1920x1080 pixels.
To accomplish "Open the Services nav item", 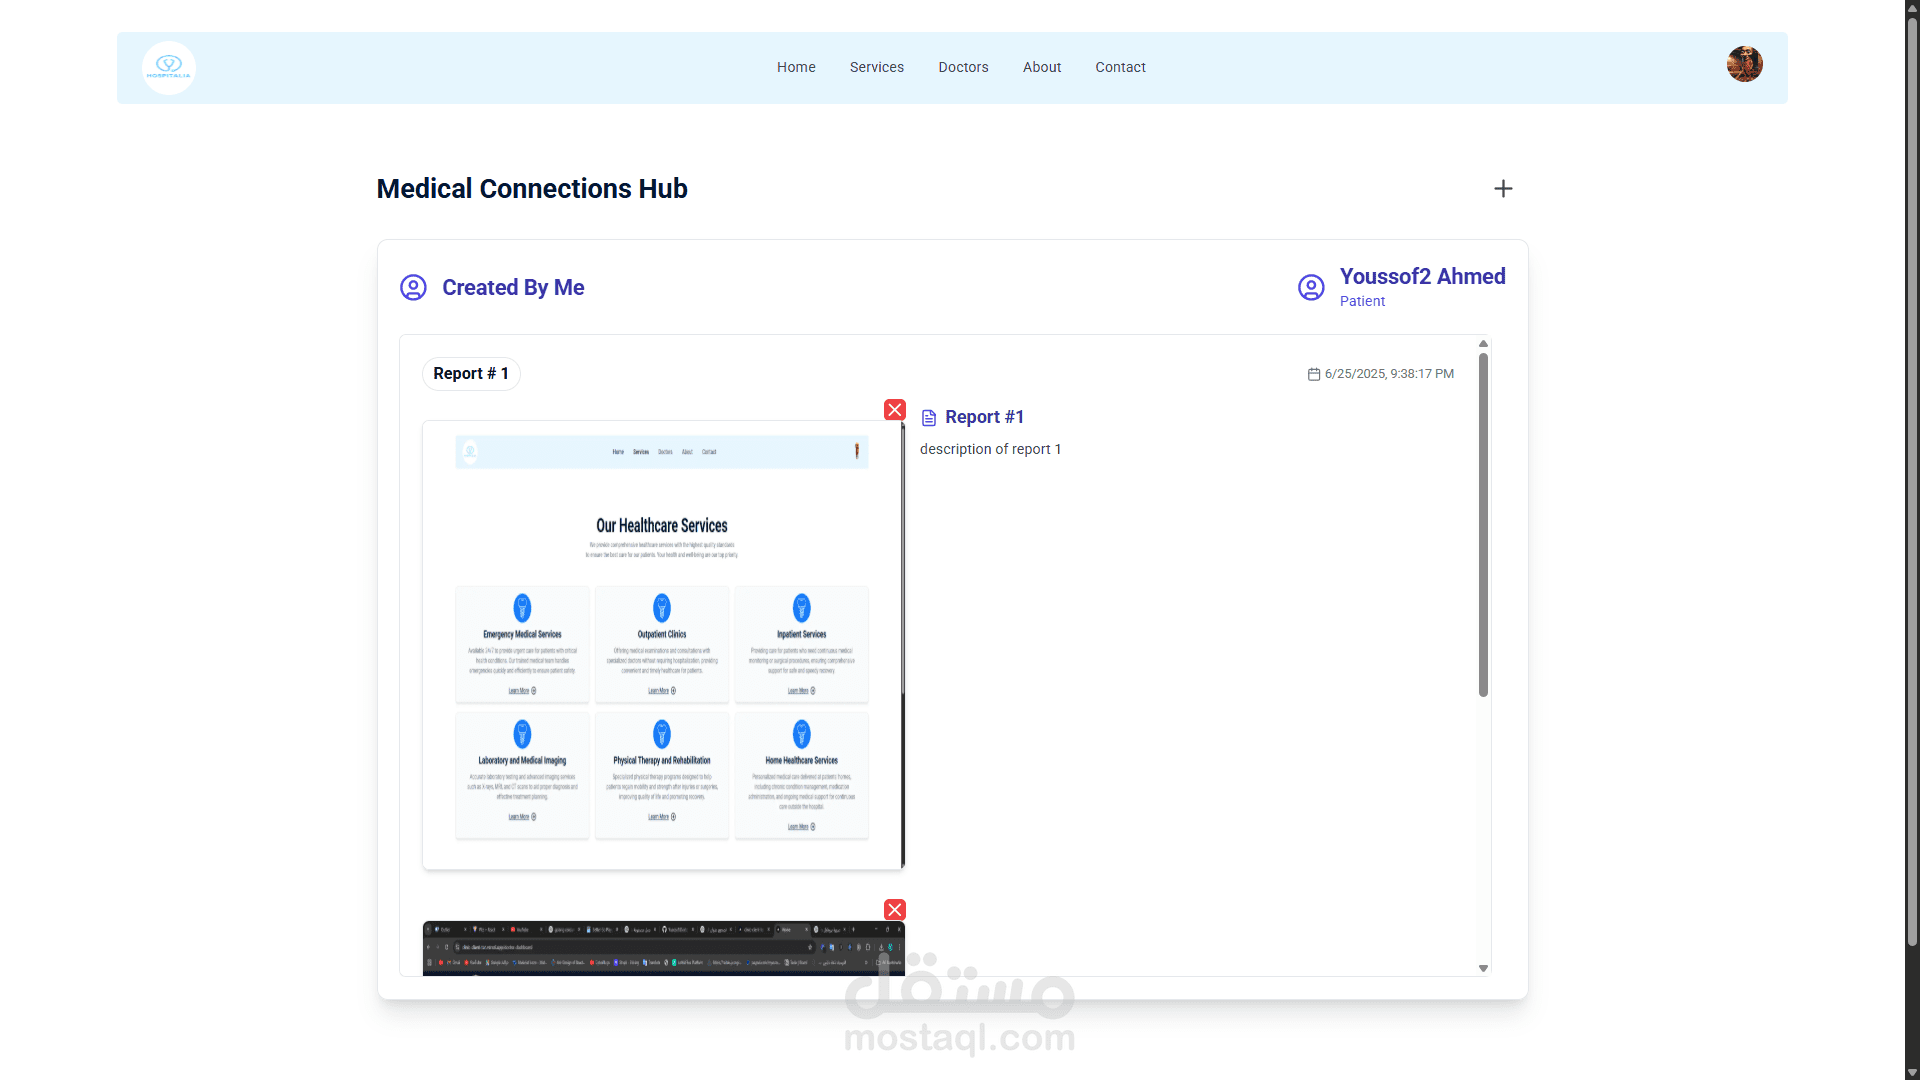I will 877,67.
